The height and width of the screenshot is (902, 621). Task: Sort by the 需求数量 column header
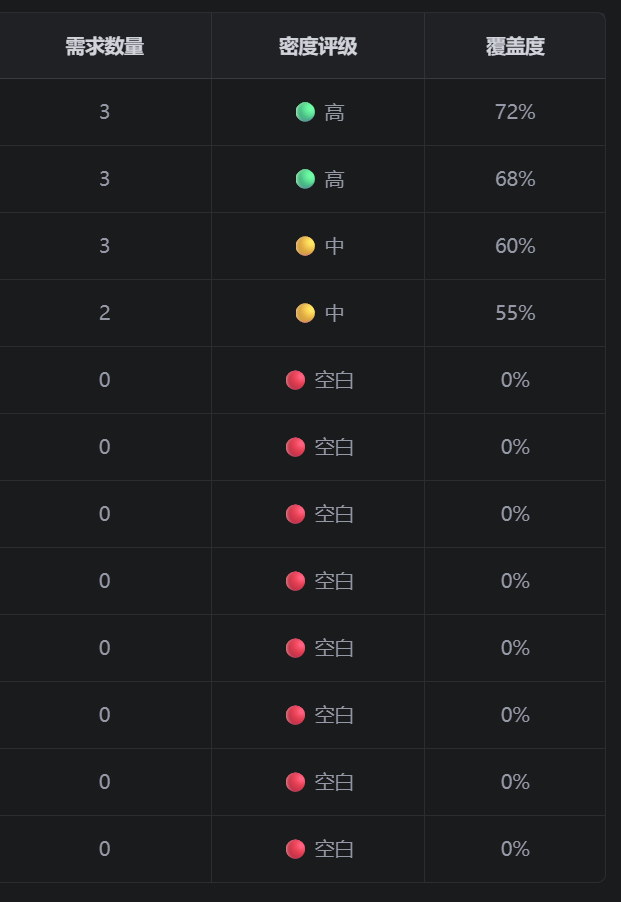(x=105, y=46)
